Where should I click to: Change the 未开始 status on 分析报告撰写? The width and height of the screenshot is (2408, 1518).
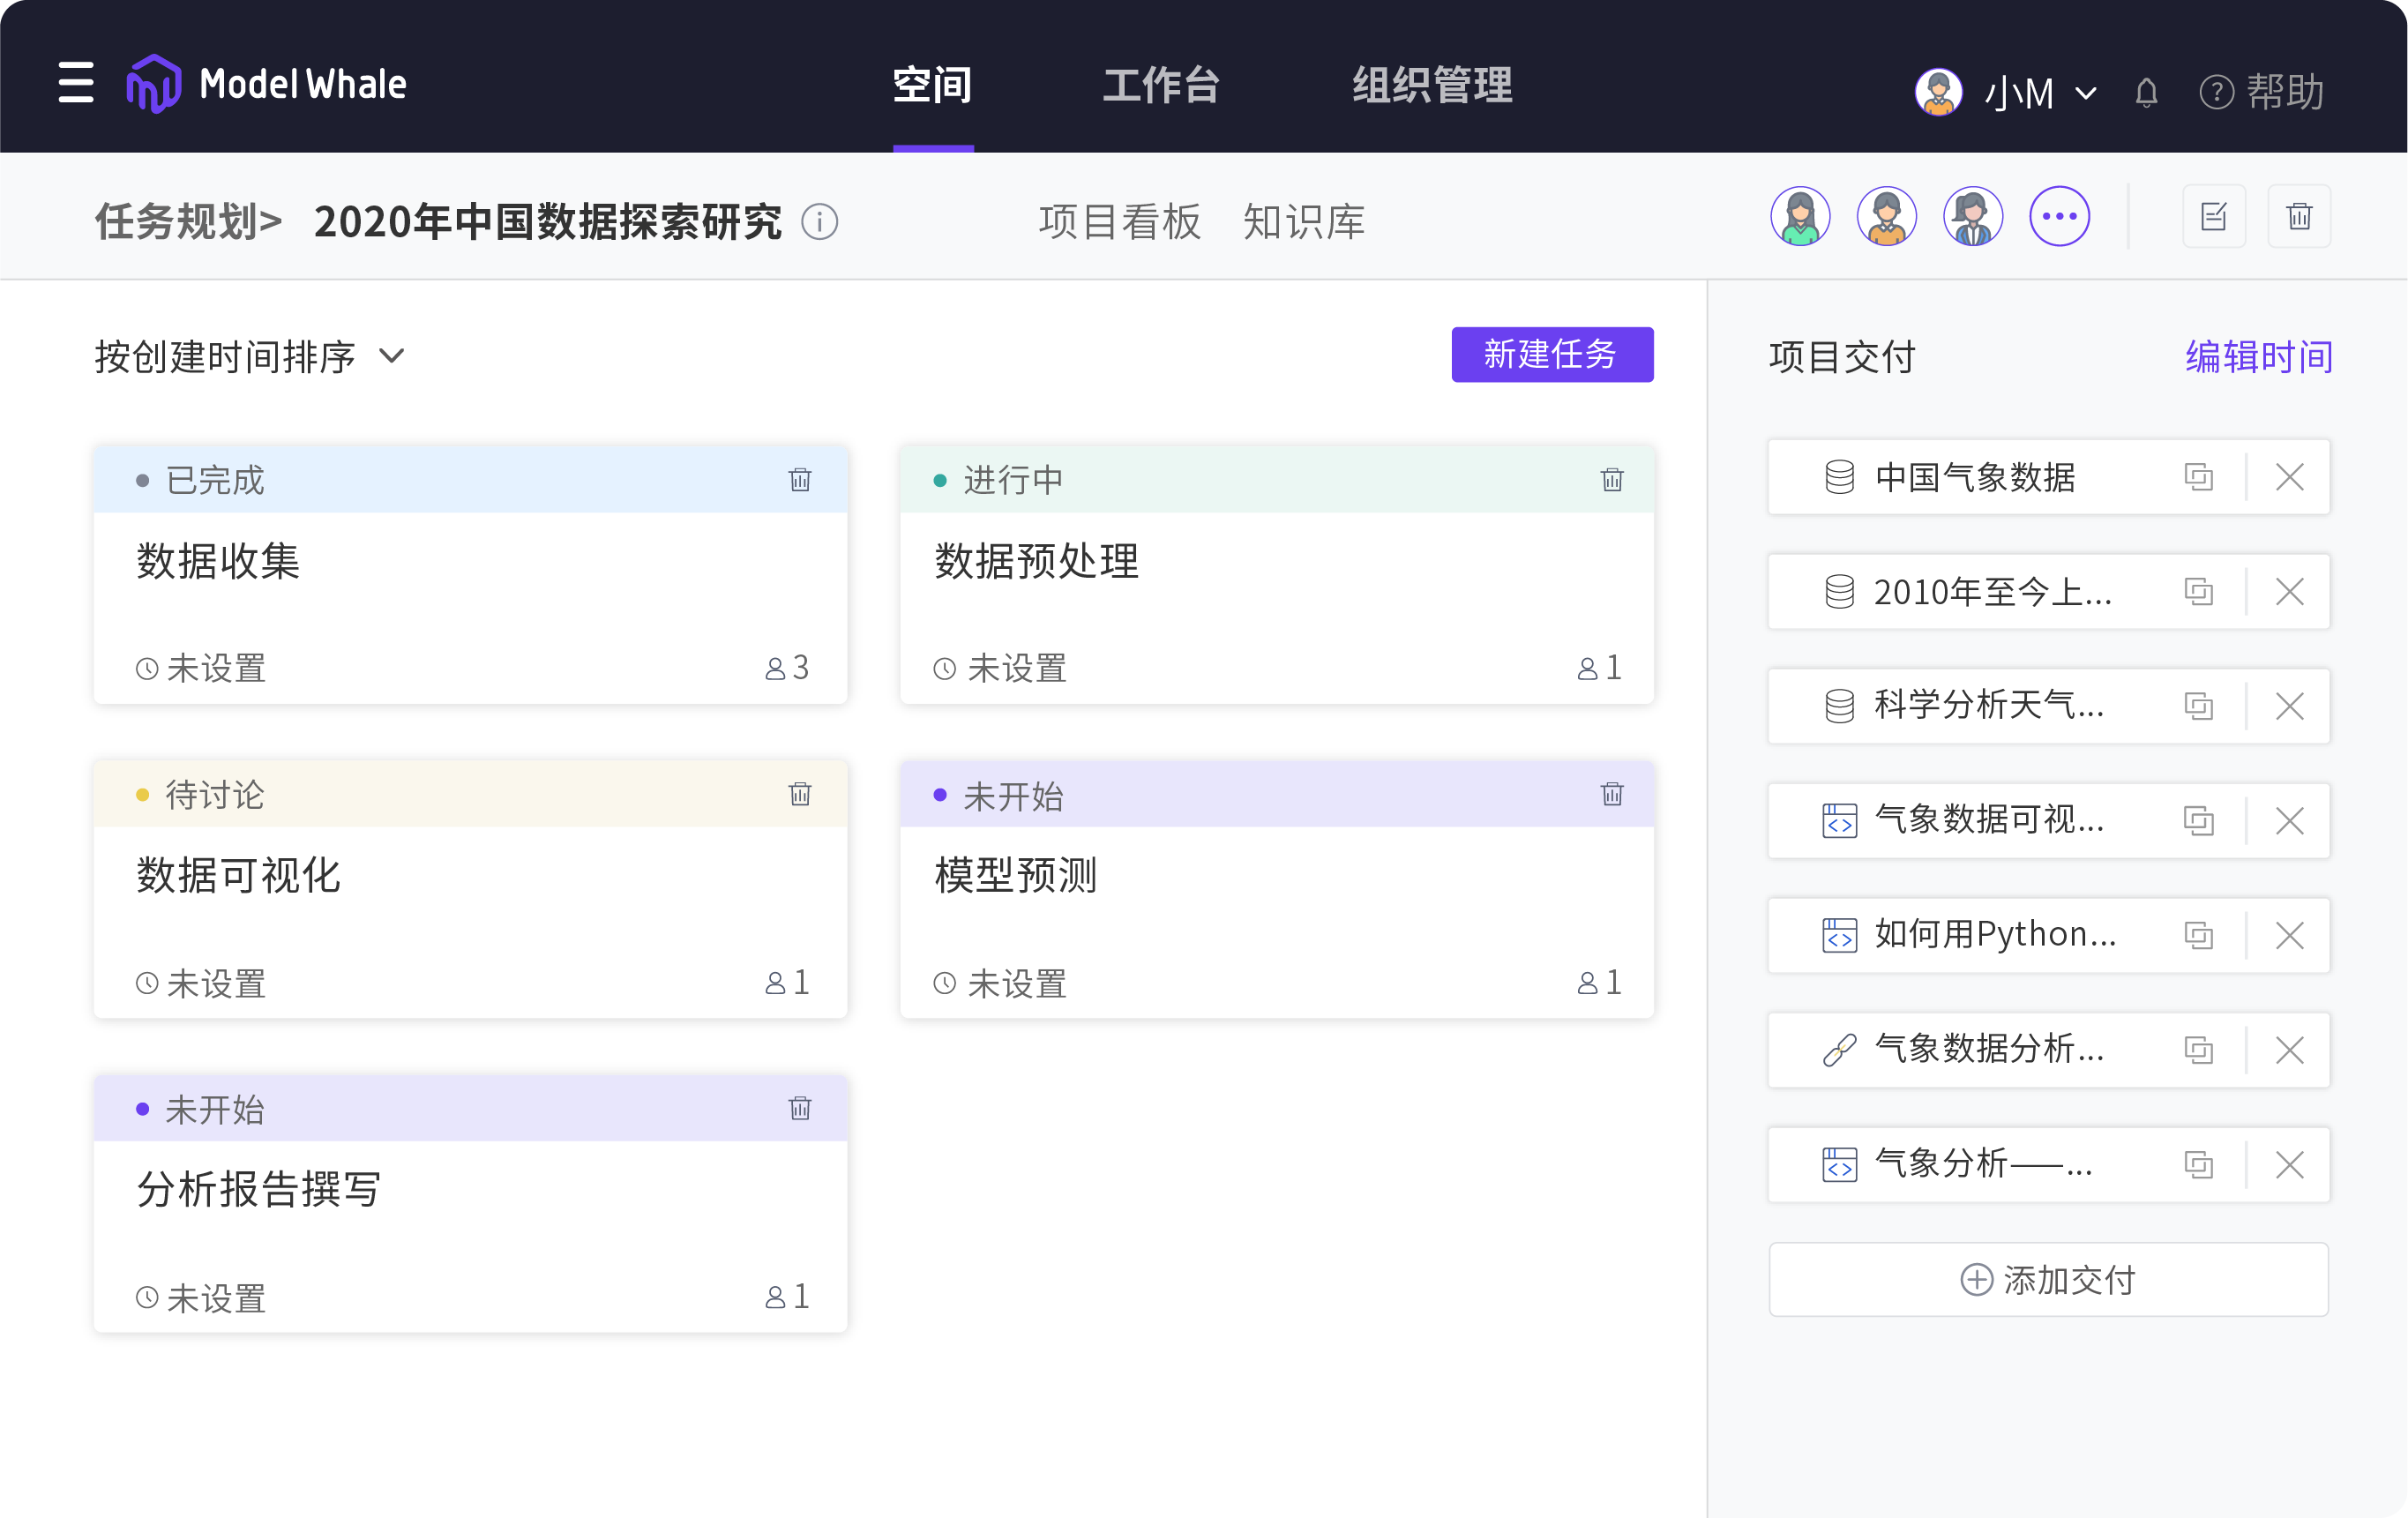click(x=200, y=1110)
